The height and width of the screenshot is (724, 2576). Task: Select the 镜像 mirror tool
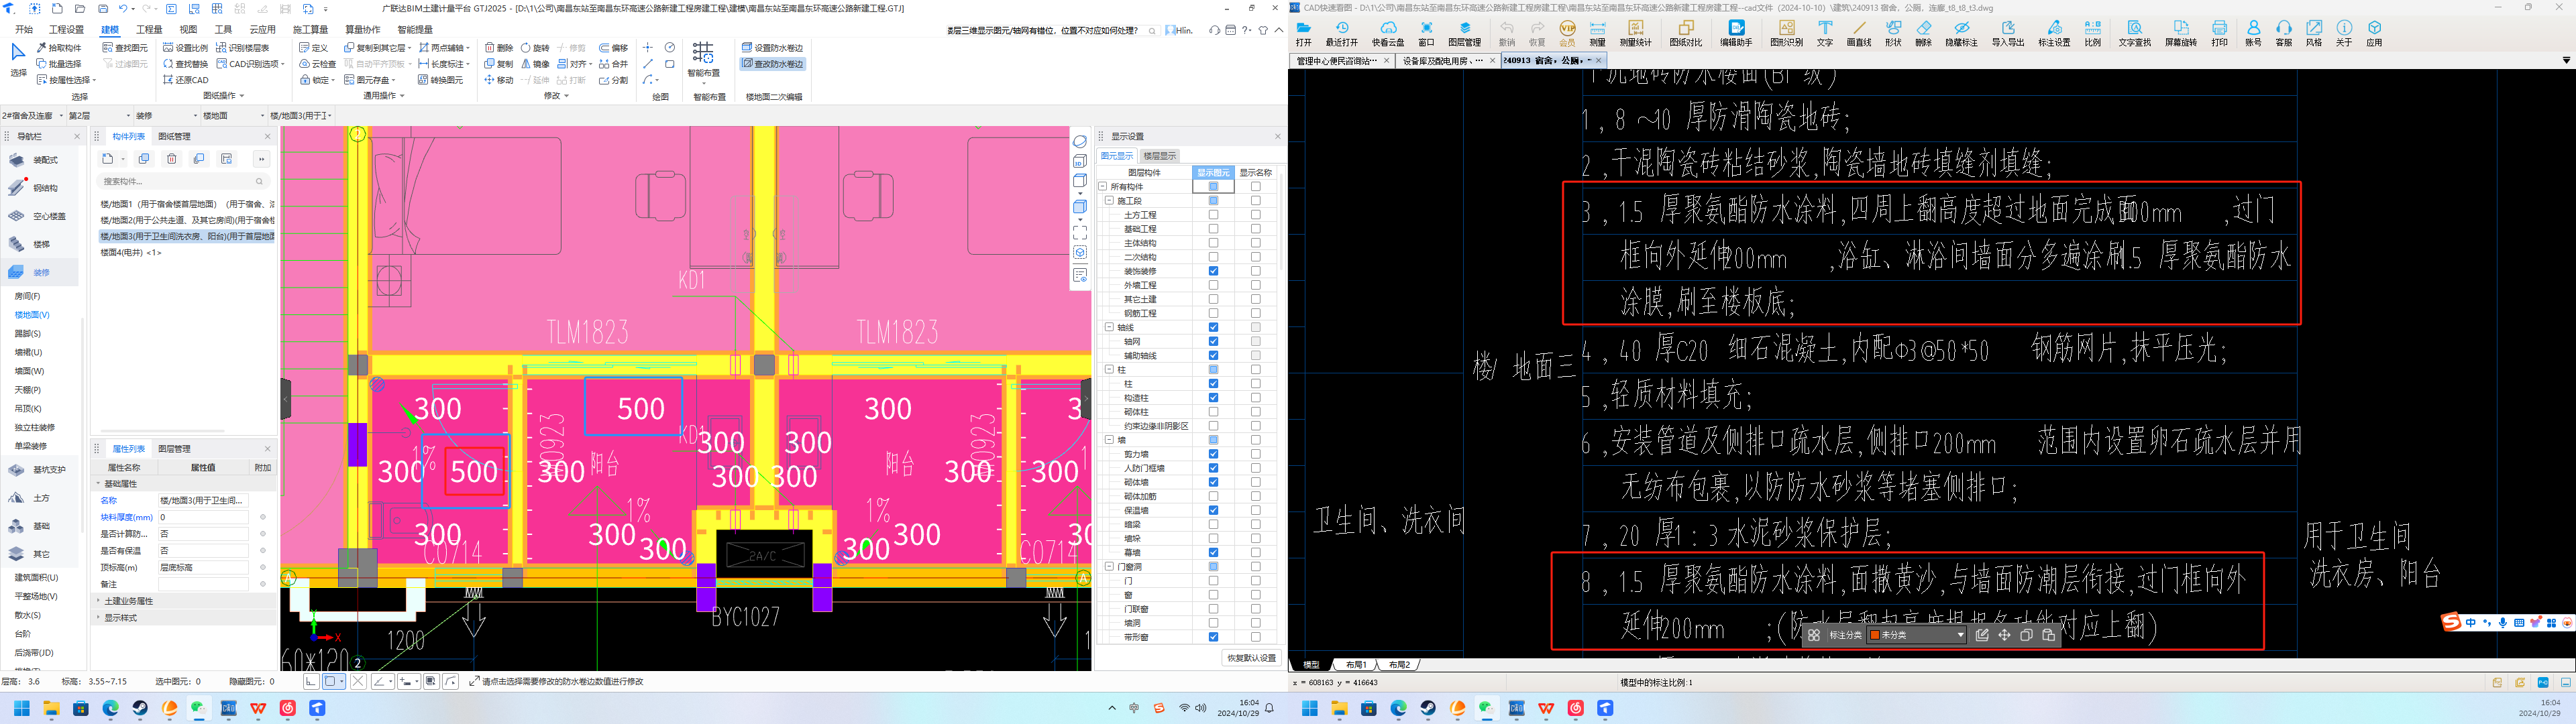tap(535, 64)
